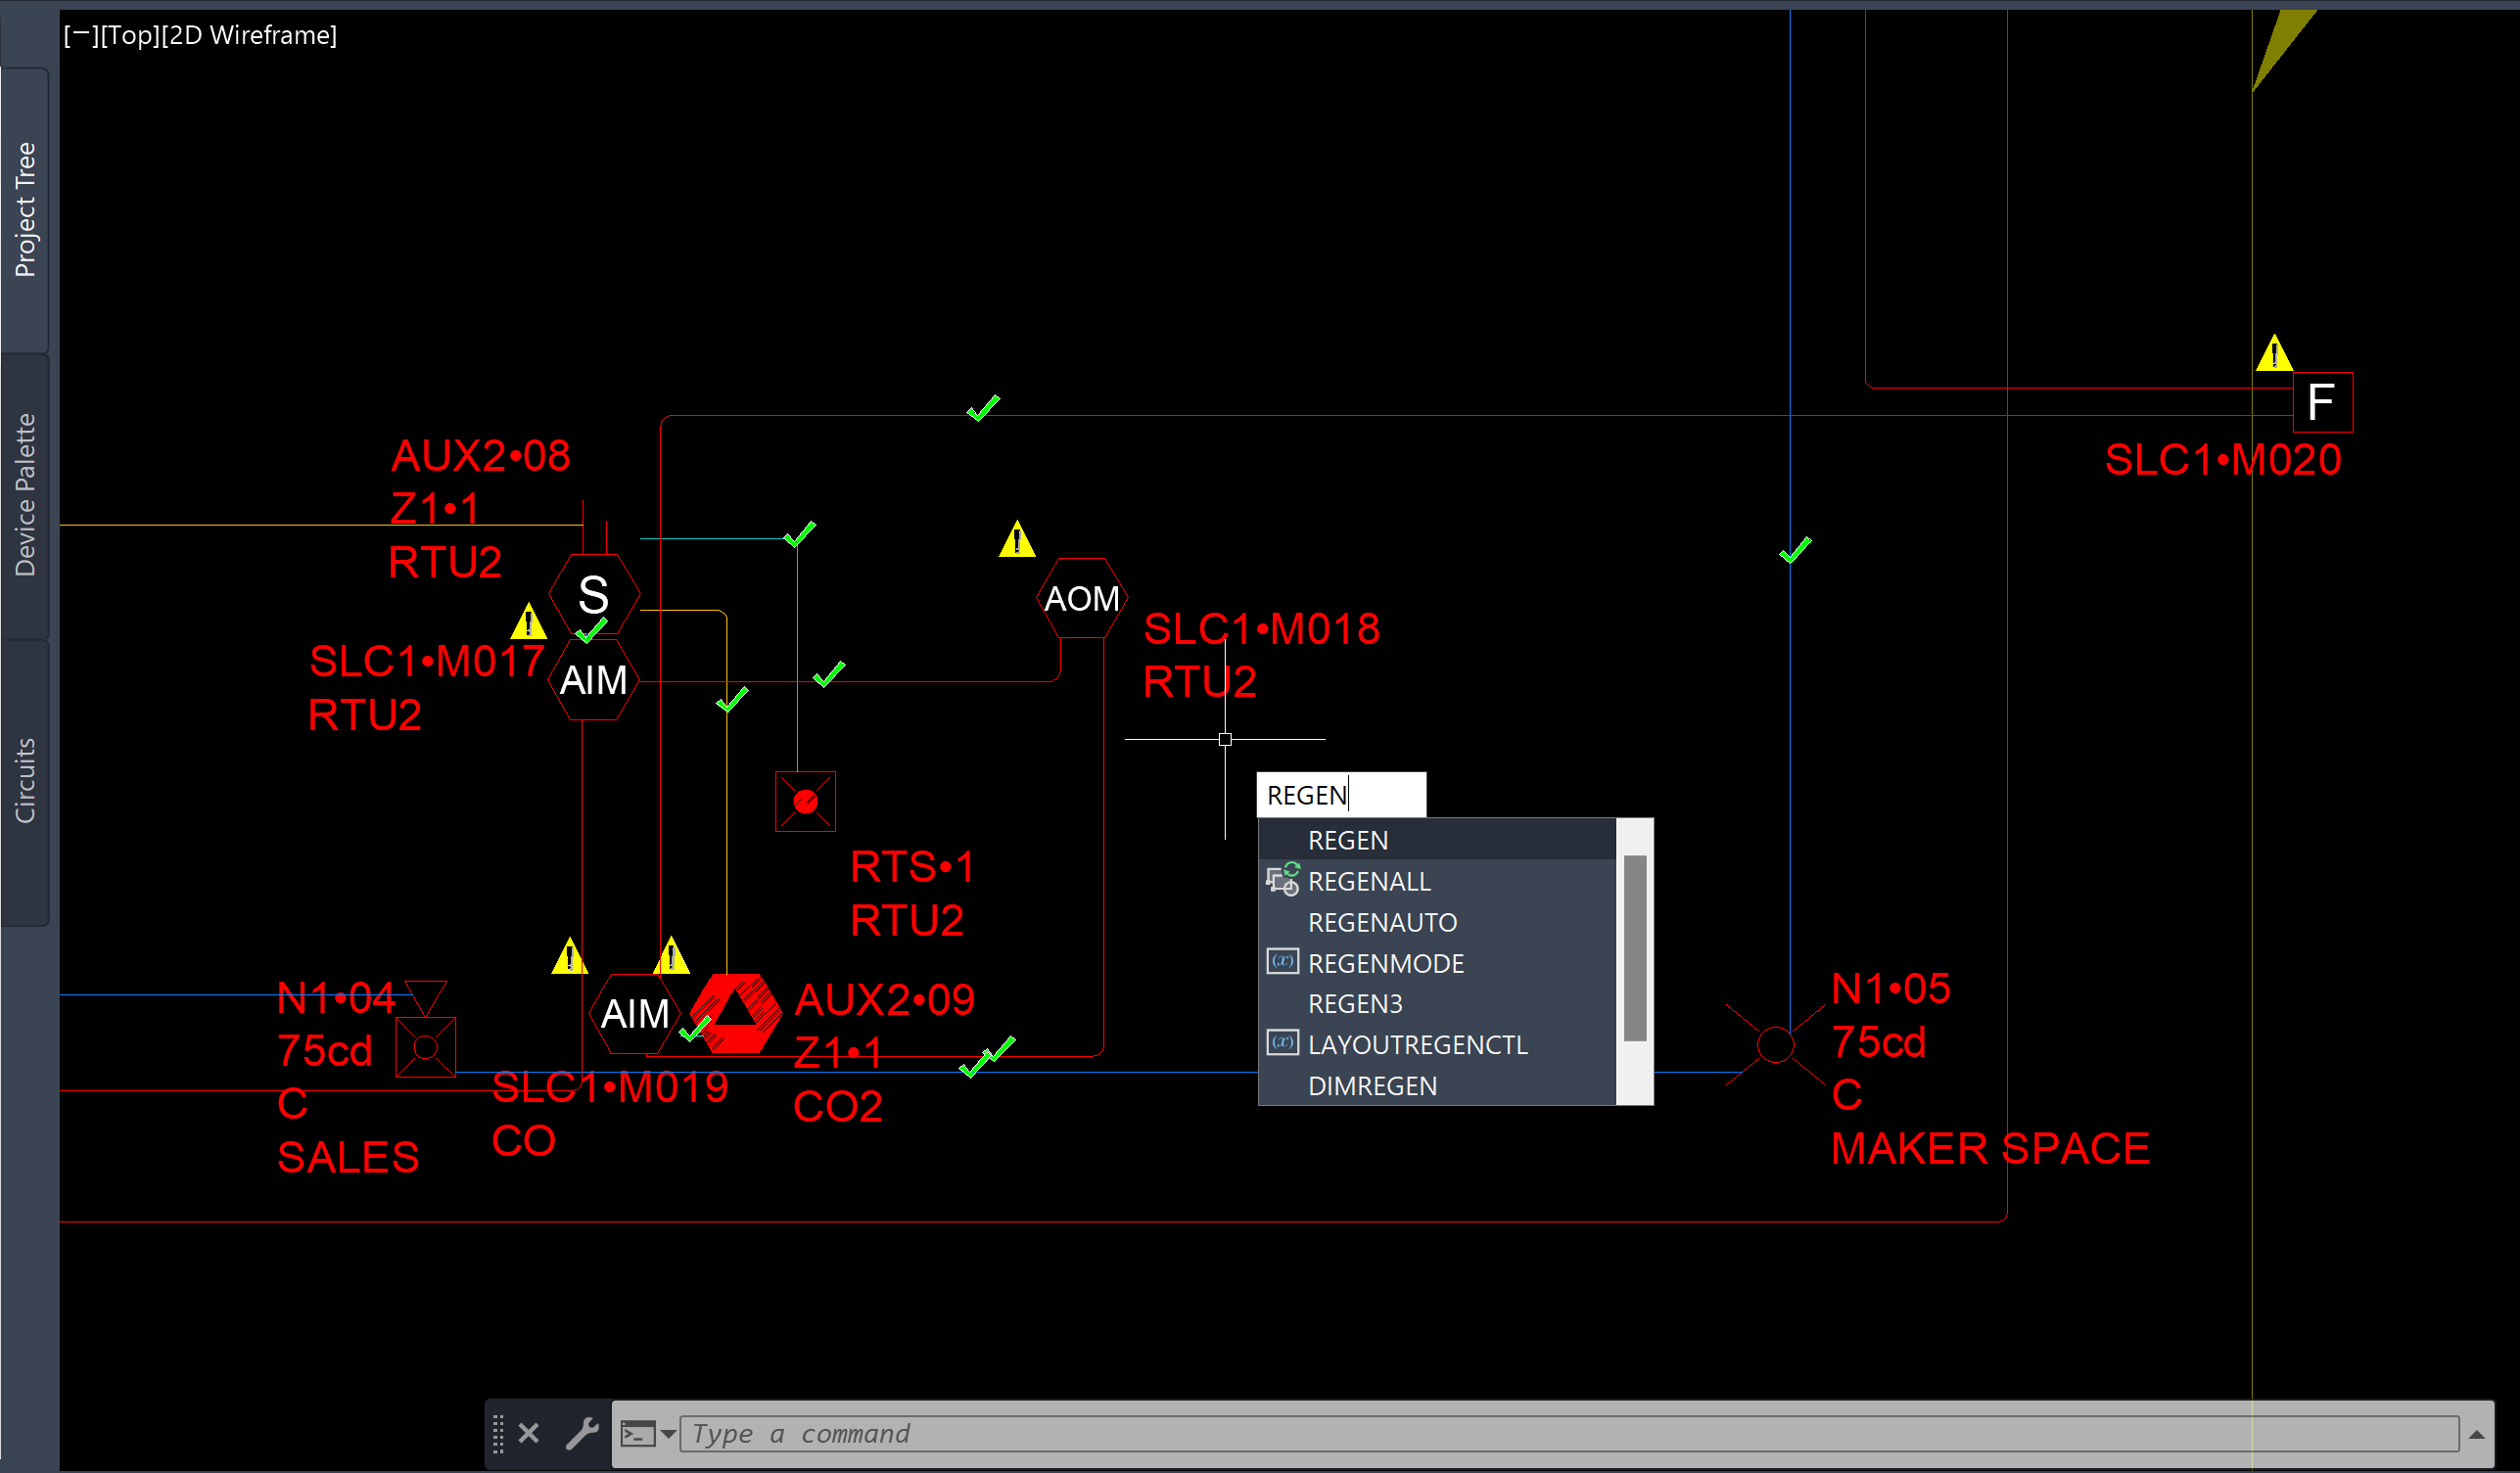Open the [-] viewport controls menu
This screenshot has width=2520, height=1473.
[x=80, y=35]
